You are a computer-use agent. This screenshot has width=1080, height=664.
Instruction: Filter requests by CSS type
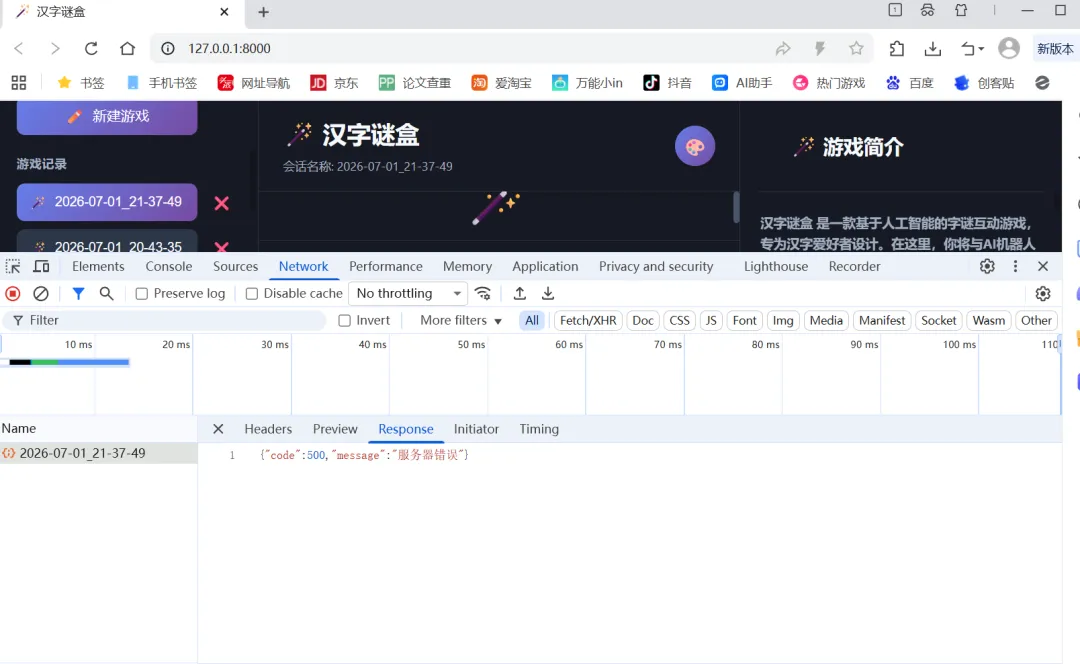click(679, 320)
